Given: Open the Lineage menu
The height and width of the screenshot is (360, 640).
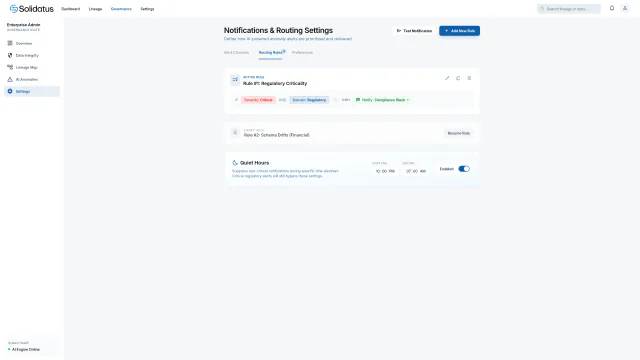Looking at the screenshot, I should point(95,9).
